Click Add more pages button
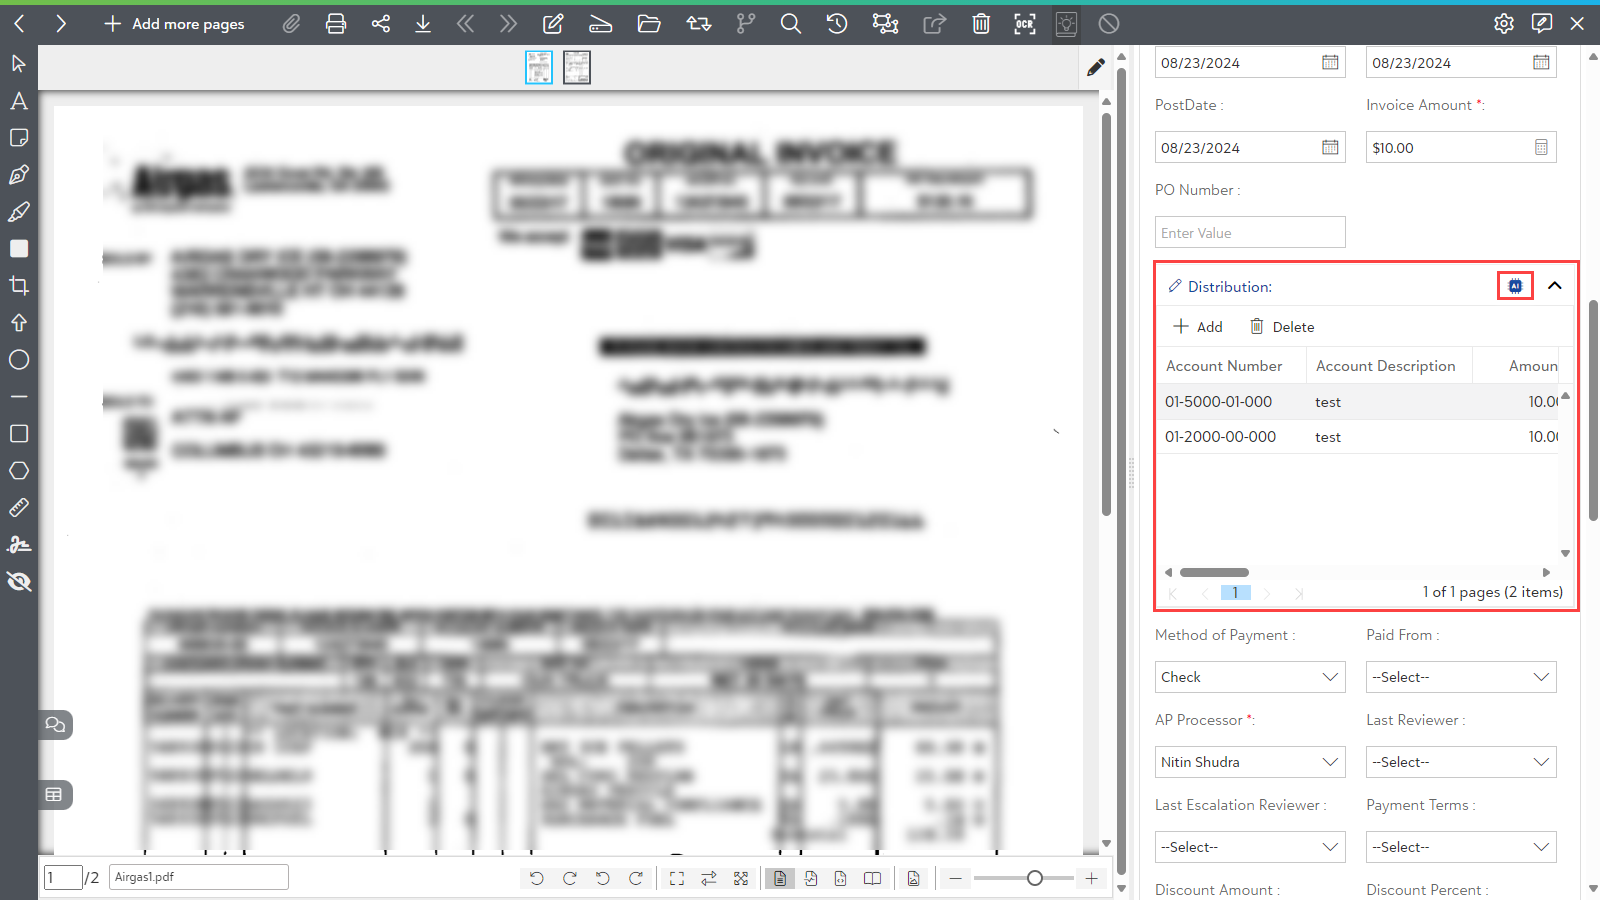This screenshot has height=900, width=1600. pyautogui.click(x=175, y=24)
